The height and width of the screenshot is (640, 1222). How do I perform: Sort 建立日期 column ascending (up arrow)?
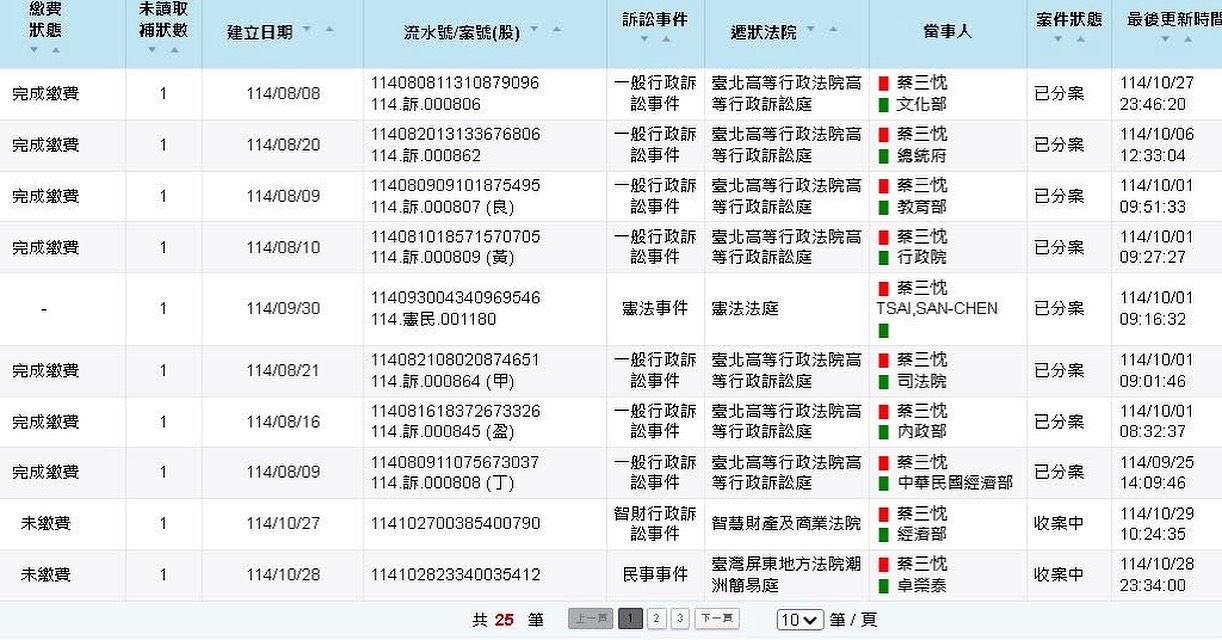pos(329,29)
